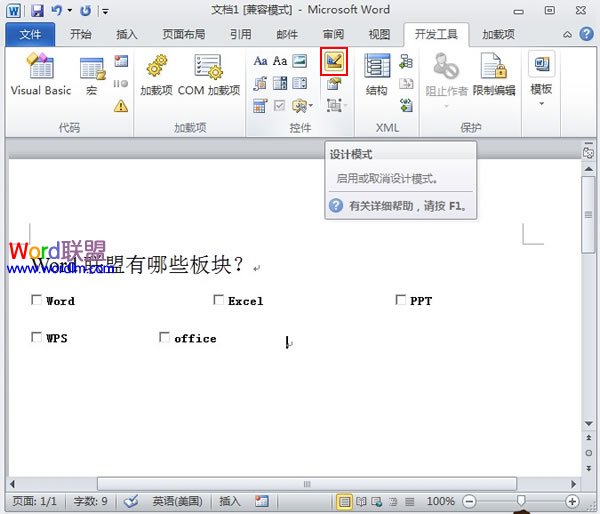Switch to full screen reading view
Screen dimensions: 600x514
(361, 501)
